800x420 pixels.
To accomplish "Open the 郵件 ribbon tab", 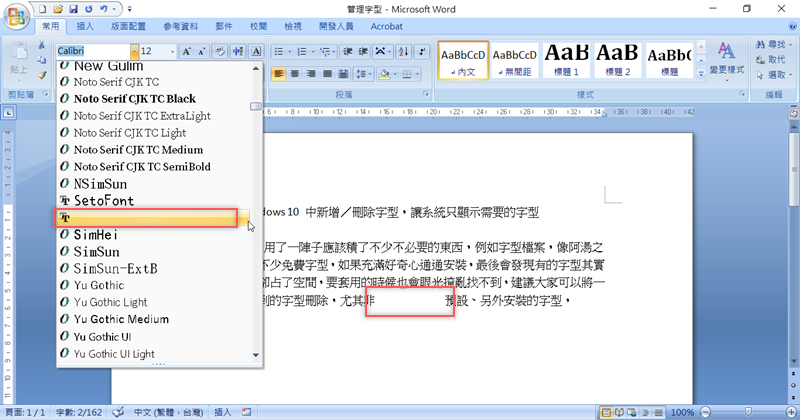I will point(224,27).
